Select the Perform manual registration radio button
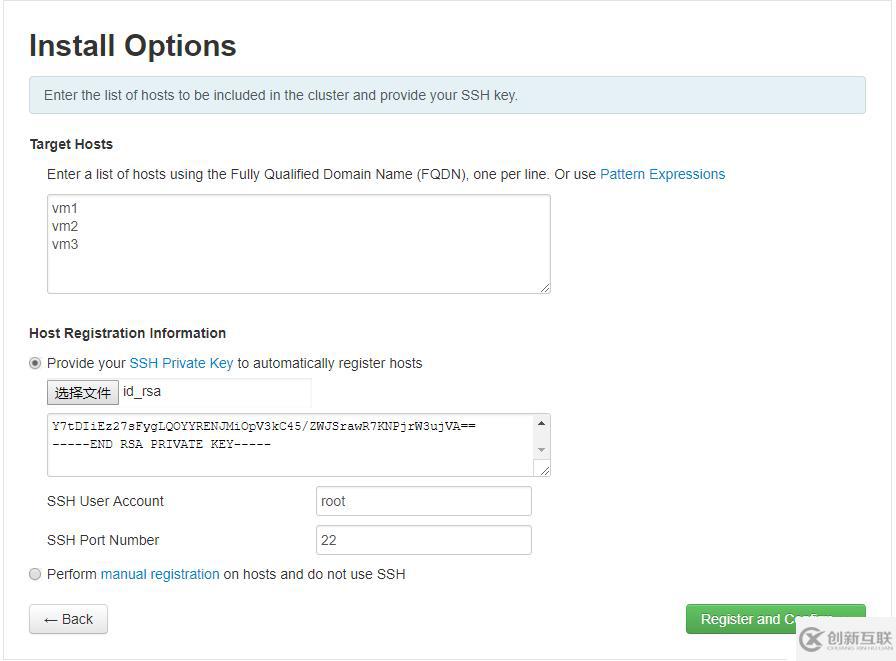This screenshot has height=661, width=896. 35,574
